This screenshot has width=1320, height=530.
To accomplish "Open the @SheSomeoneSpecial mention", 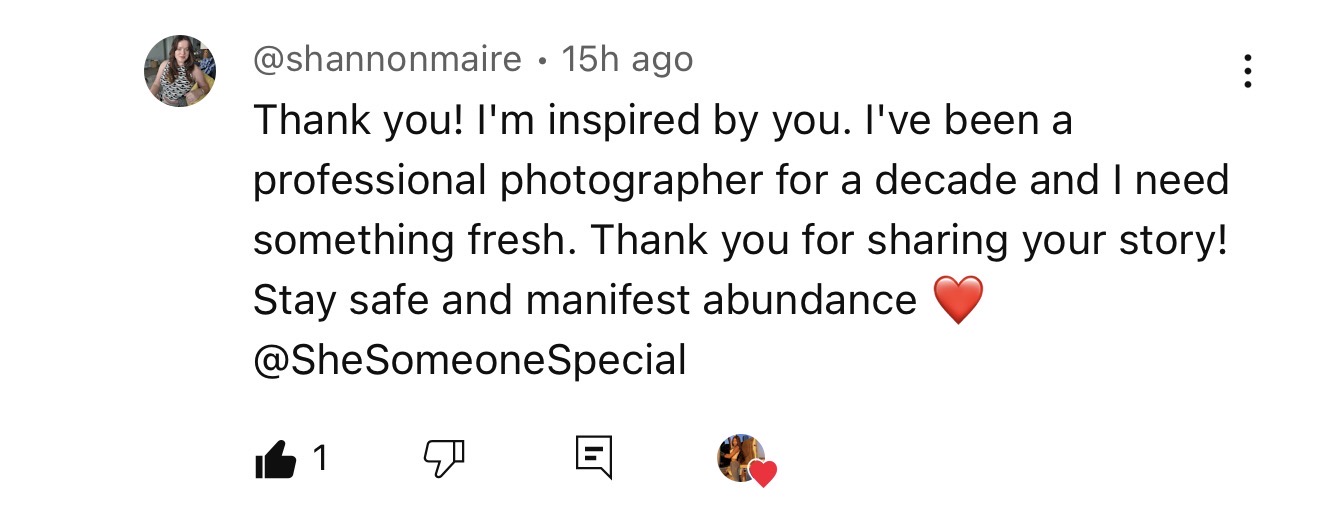I will [470, 360].
